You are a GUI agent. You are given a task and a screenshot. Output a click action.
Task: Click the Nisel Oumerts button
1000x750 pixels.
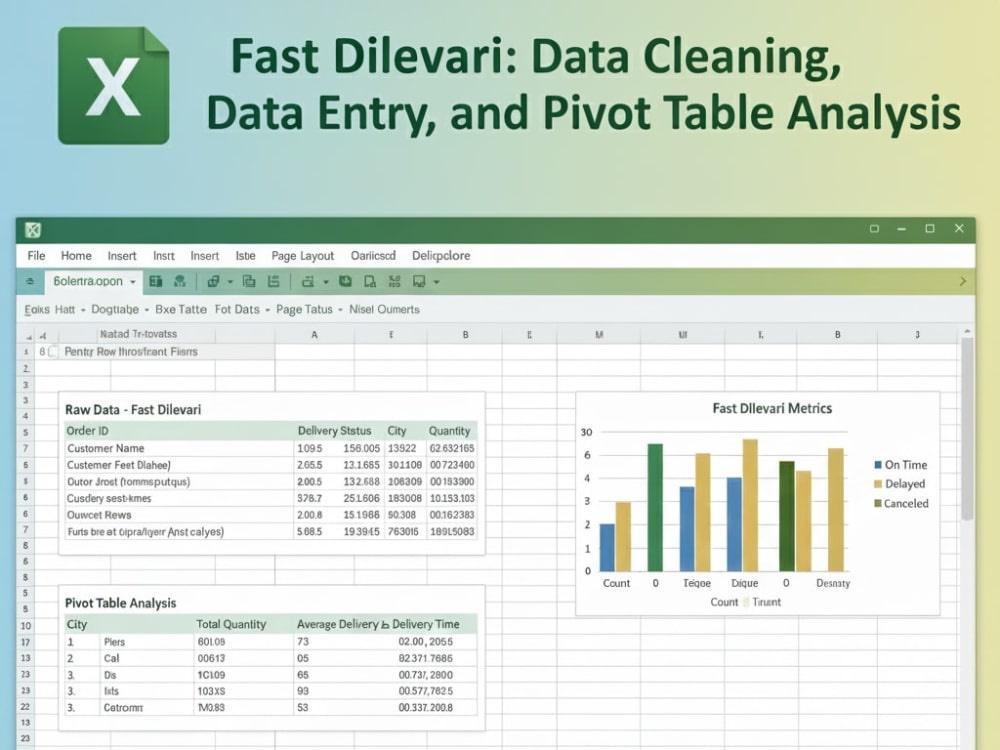point(385,309)
